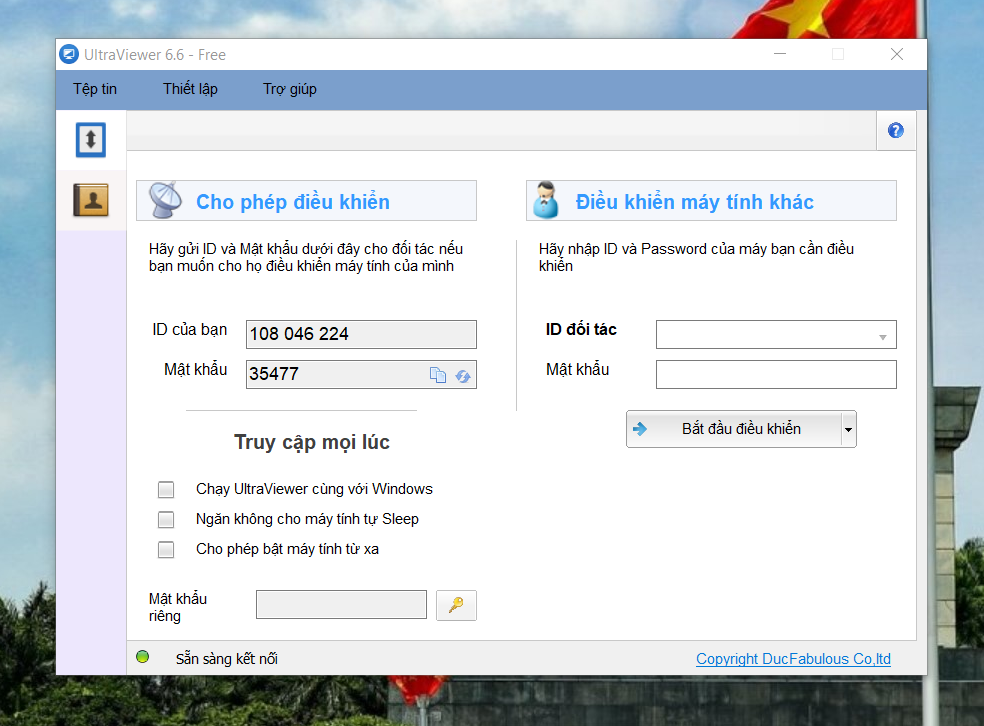Image resolution: width=984 pixels, height=726 pixels.
Task: Set private password via the key button
Action: coord(456,605)
